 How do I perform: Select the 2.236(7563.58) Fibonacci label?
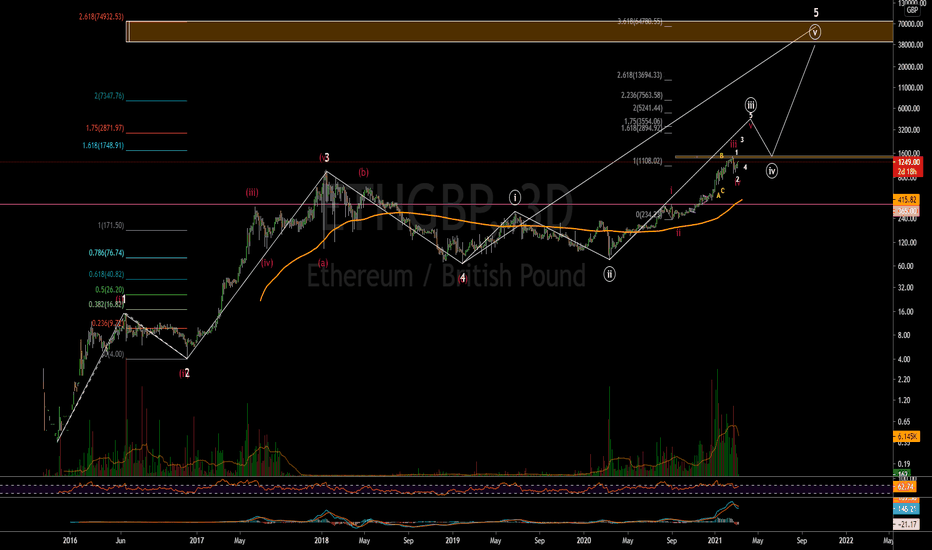click(641, 95)
